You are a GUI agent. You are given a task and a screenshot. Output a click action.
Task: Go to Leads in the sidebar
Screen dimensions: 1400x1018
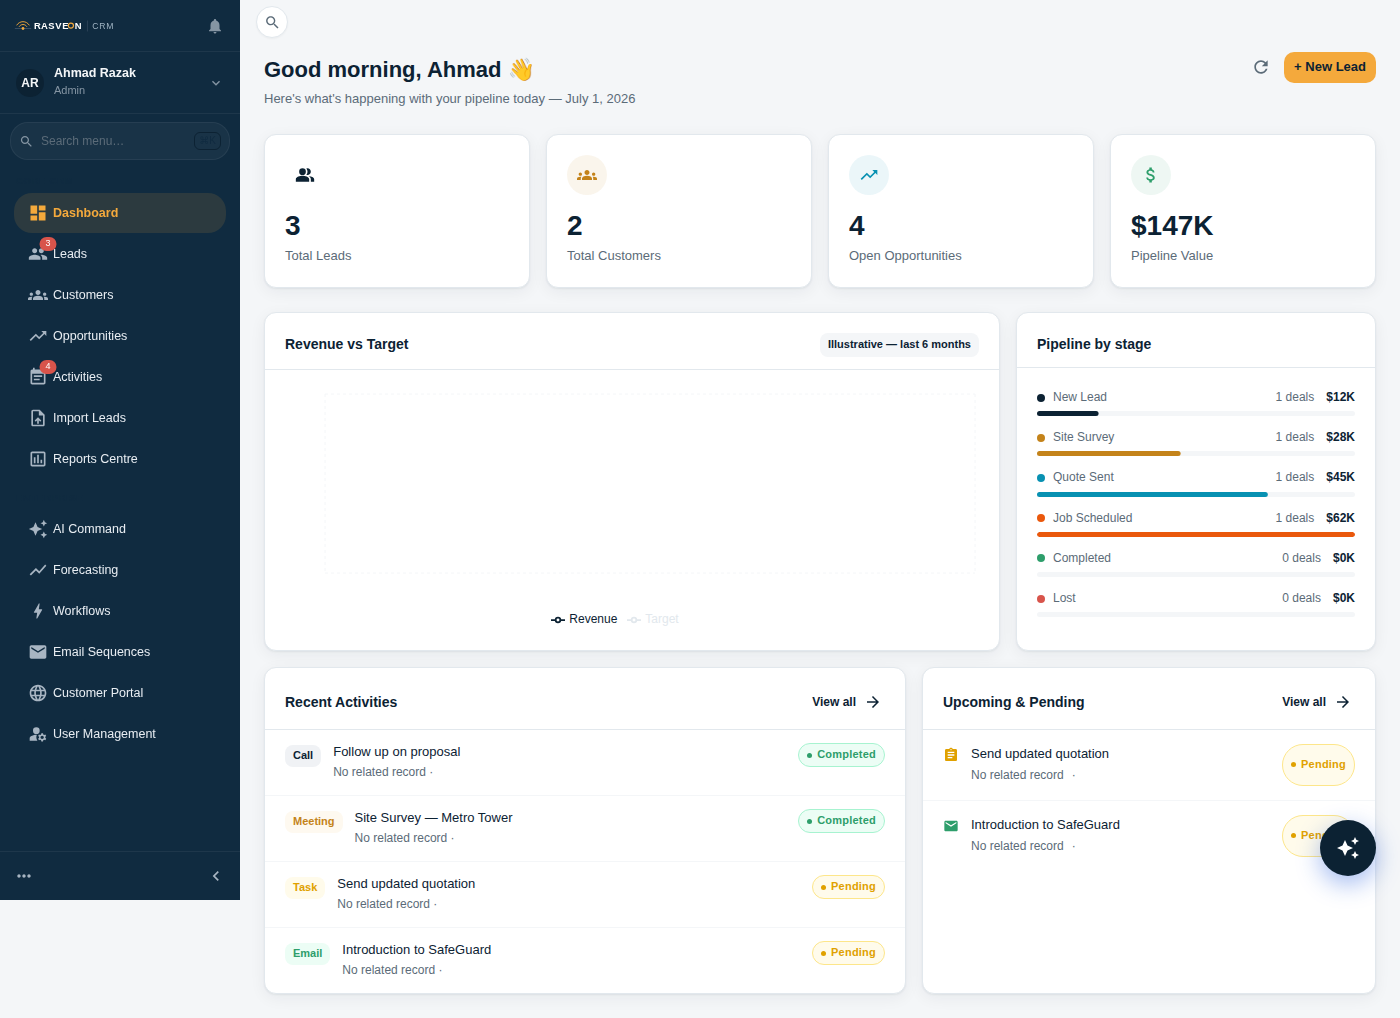[x=120, y=254]
